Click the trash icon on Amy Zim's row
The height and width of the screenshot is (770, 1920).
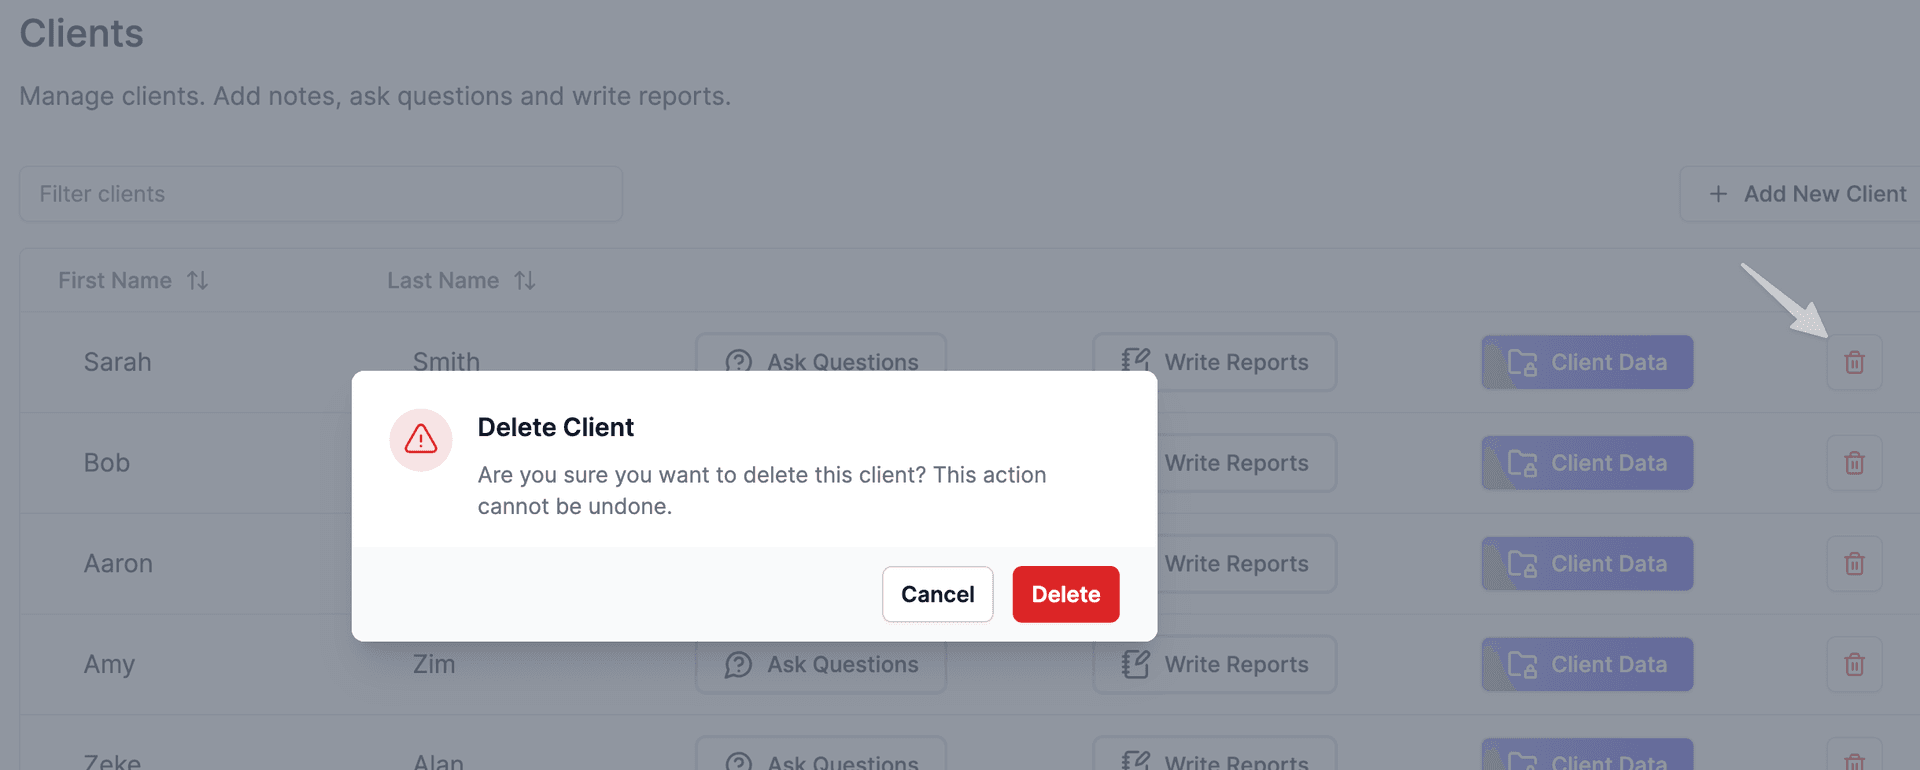[1854, 664]
